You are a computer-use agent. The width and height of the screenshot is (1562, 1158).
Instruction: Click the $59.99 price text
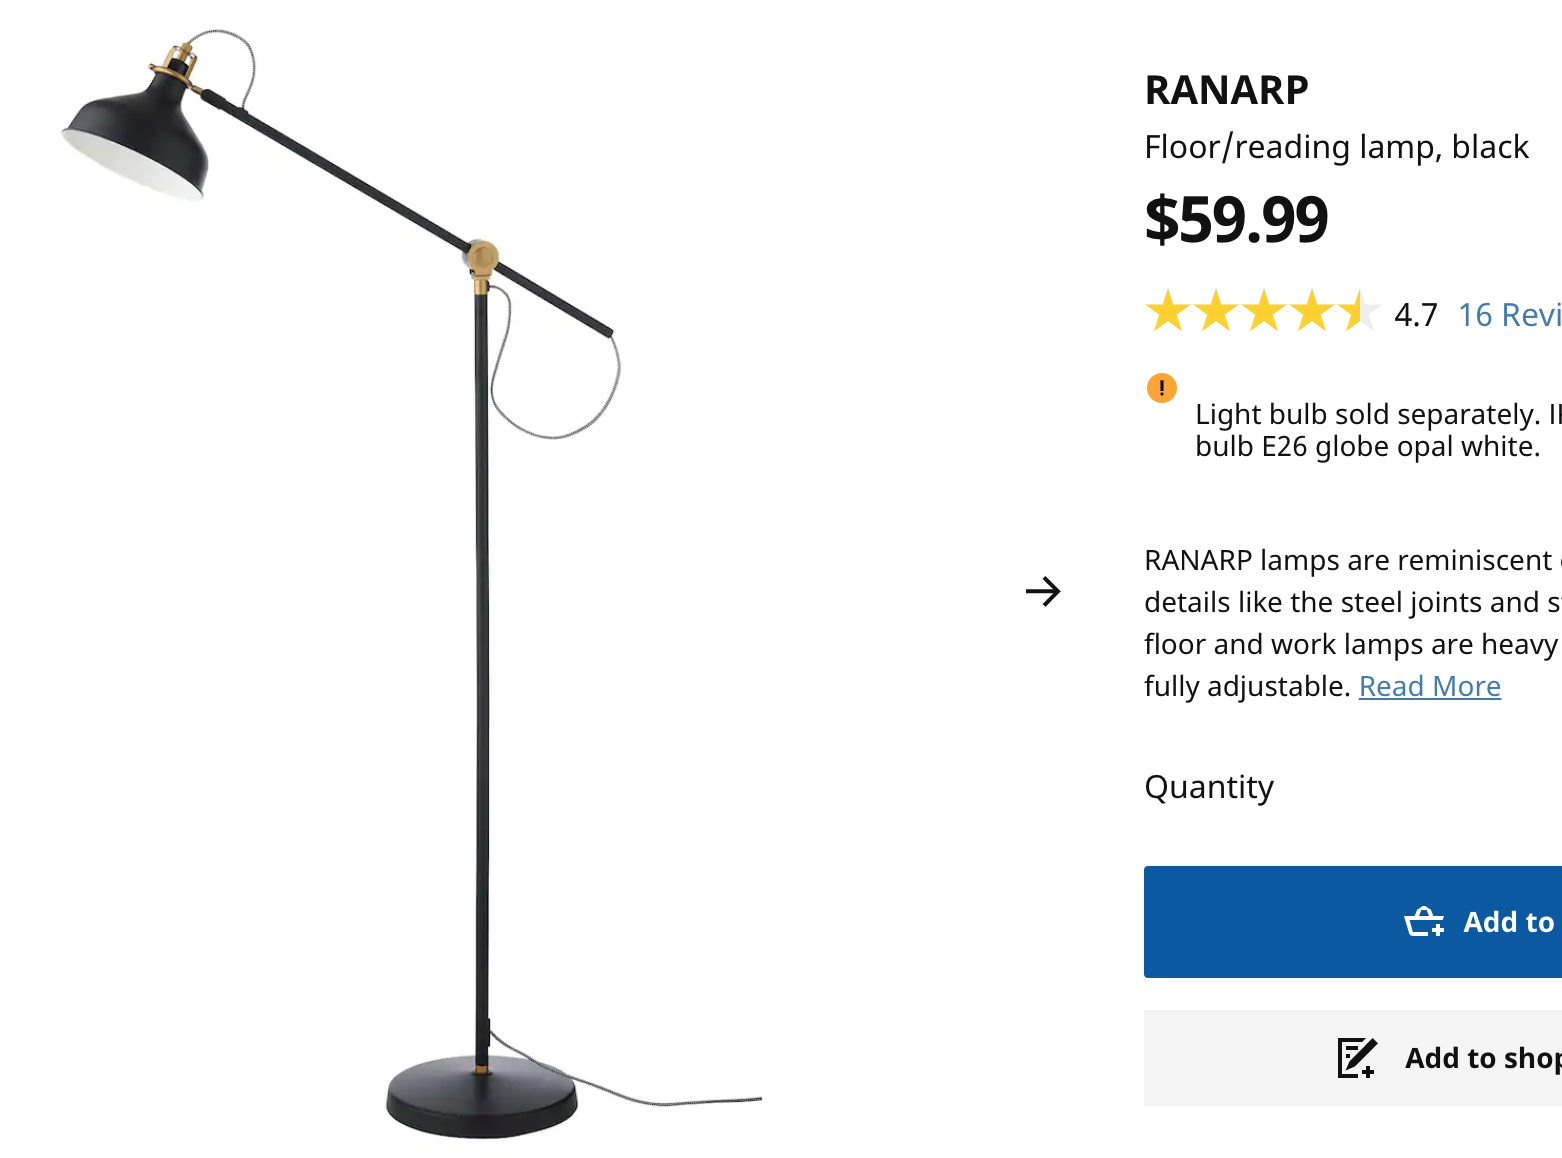point(1236,219)
